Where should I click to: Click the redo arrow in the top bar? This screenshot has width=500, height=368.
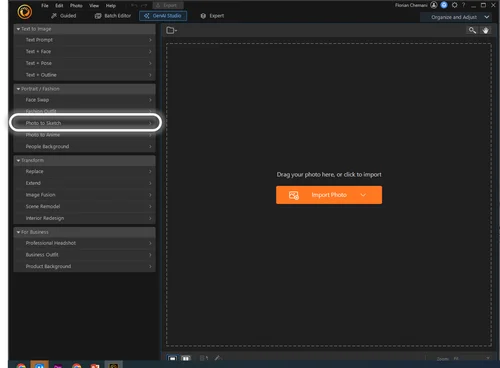144,5
